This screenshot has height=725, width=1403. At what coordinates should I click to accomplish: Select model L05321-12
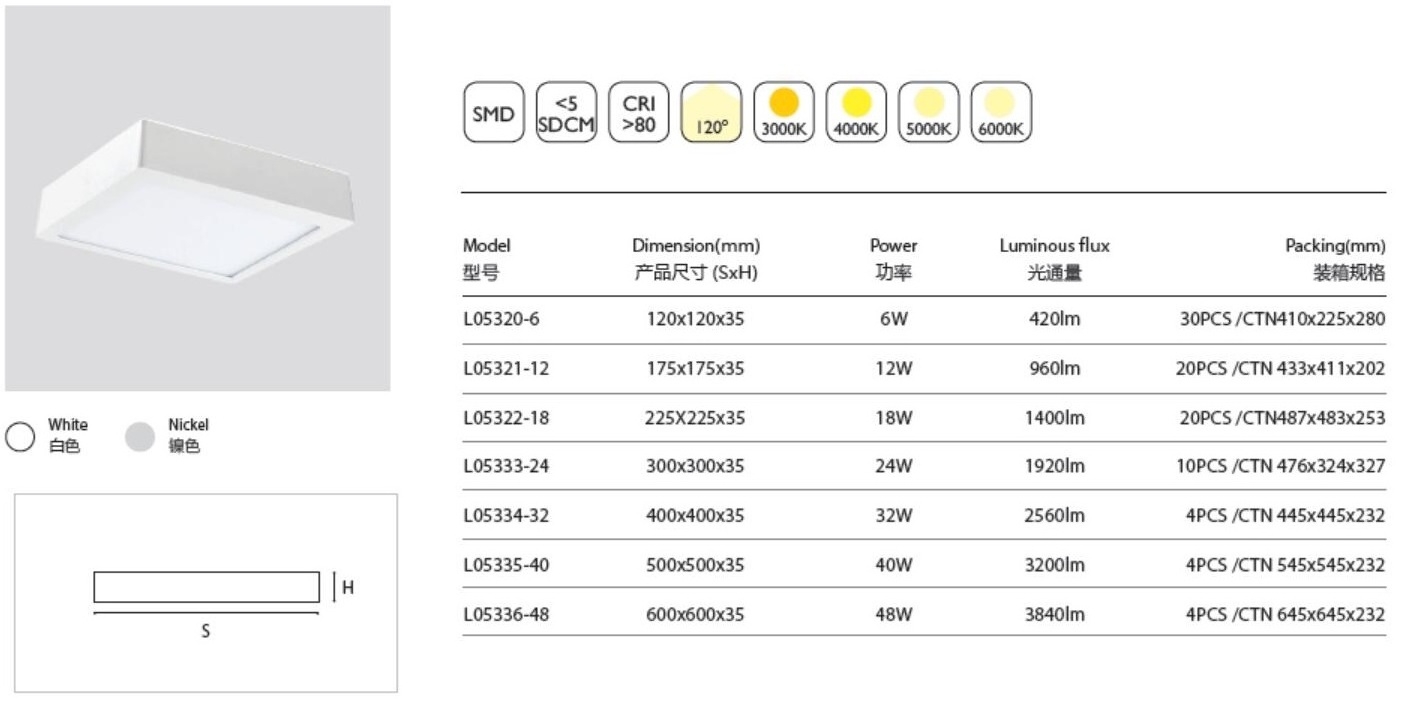pos(506,369)
